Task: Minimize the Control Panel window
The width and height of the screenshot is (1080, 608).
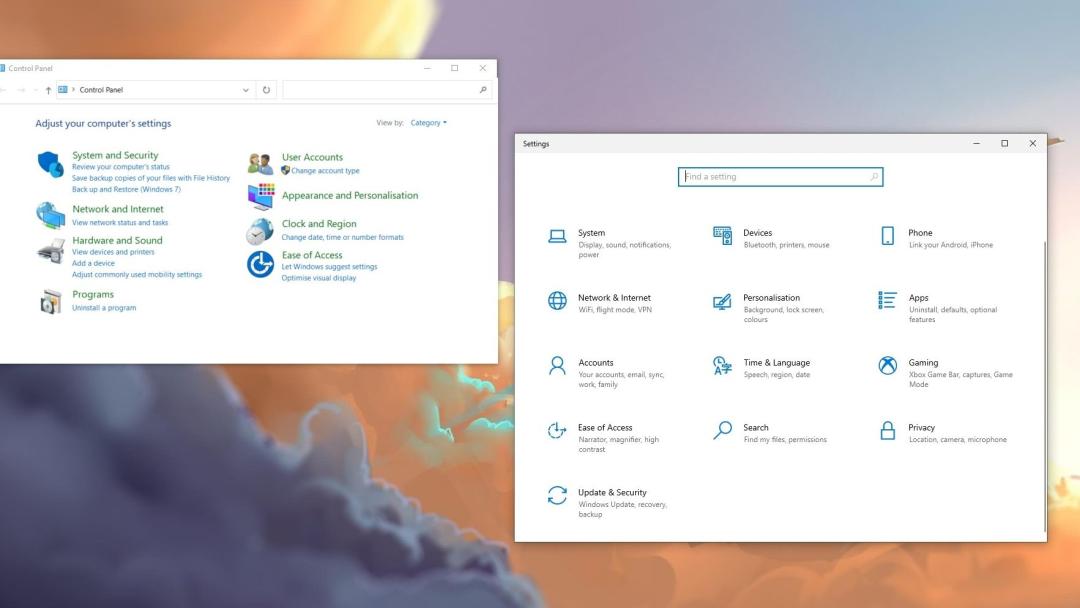Action: (x=427, y=68)
